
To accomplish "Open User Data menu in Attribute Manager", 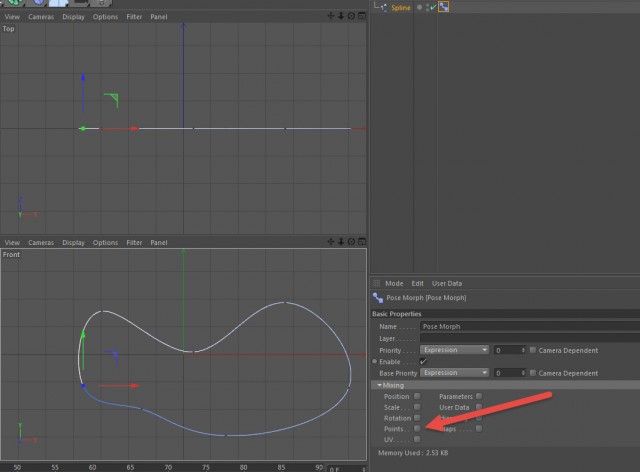I will click(447, 283).
